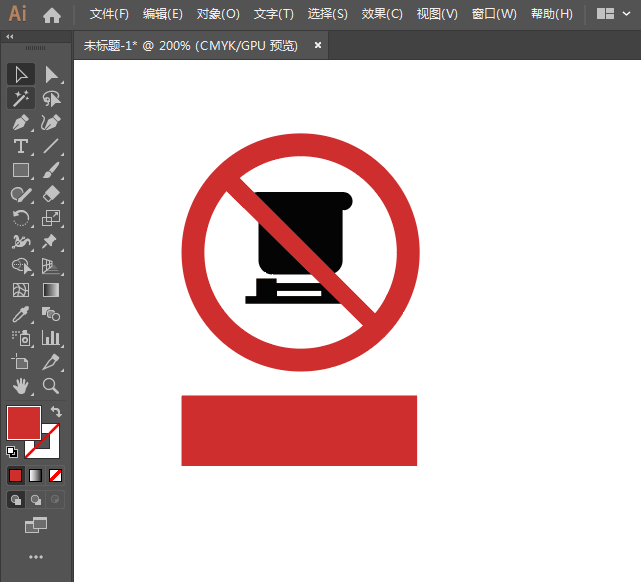This screenshot has width=641, height=582.
Task: Select the Direct Selection tool
Action: [x=51, y=74]
